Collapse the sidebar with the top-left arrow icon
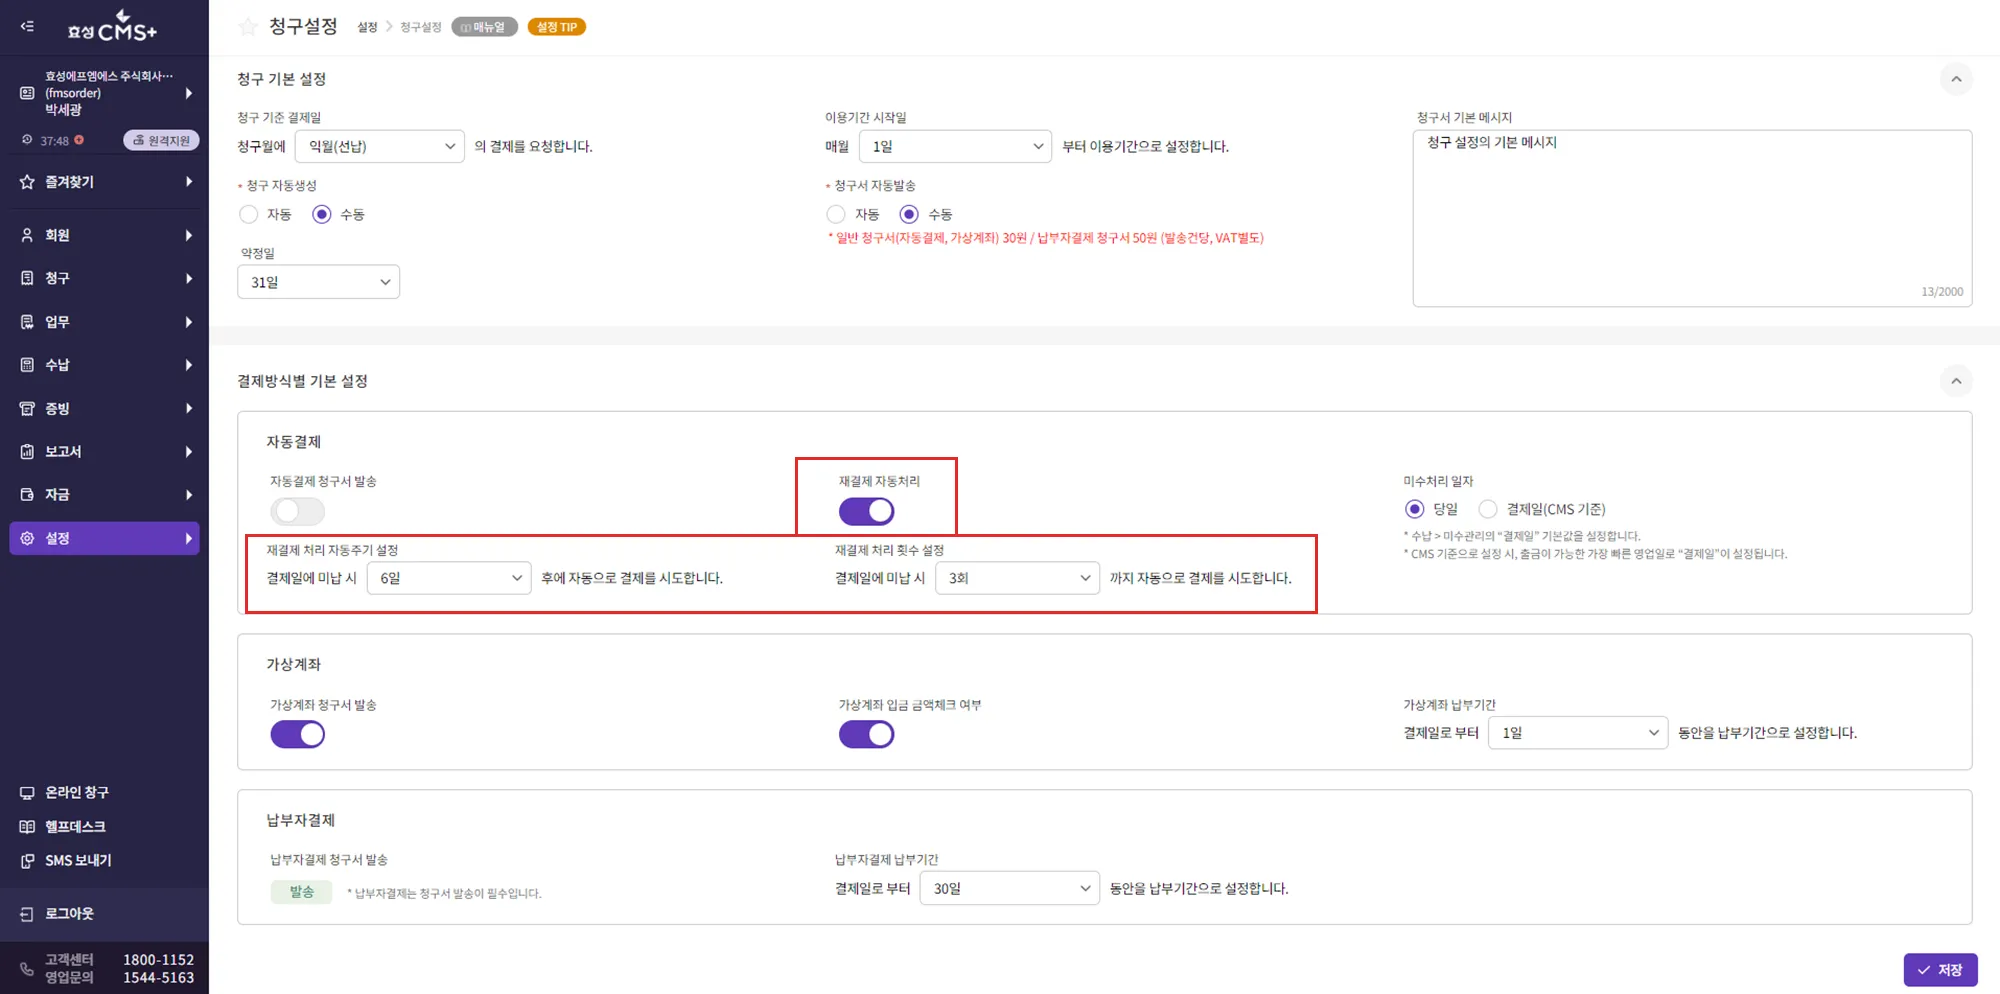The image size is (2000, 994). (27, 26)
